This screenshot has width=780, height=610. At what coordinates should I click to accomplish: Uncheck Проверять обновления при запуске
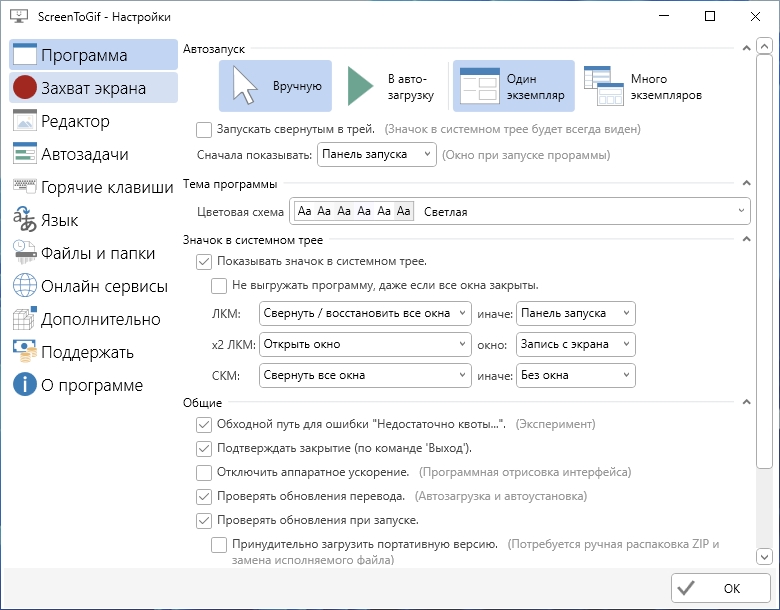[x=204, y=521]
